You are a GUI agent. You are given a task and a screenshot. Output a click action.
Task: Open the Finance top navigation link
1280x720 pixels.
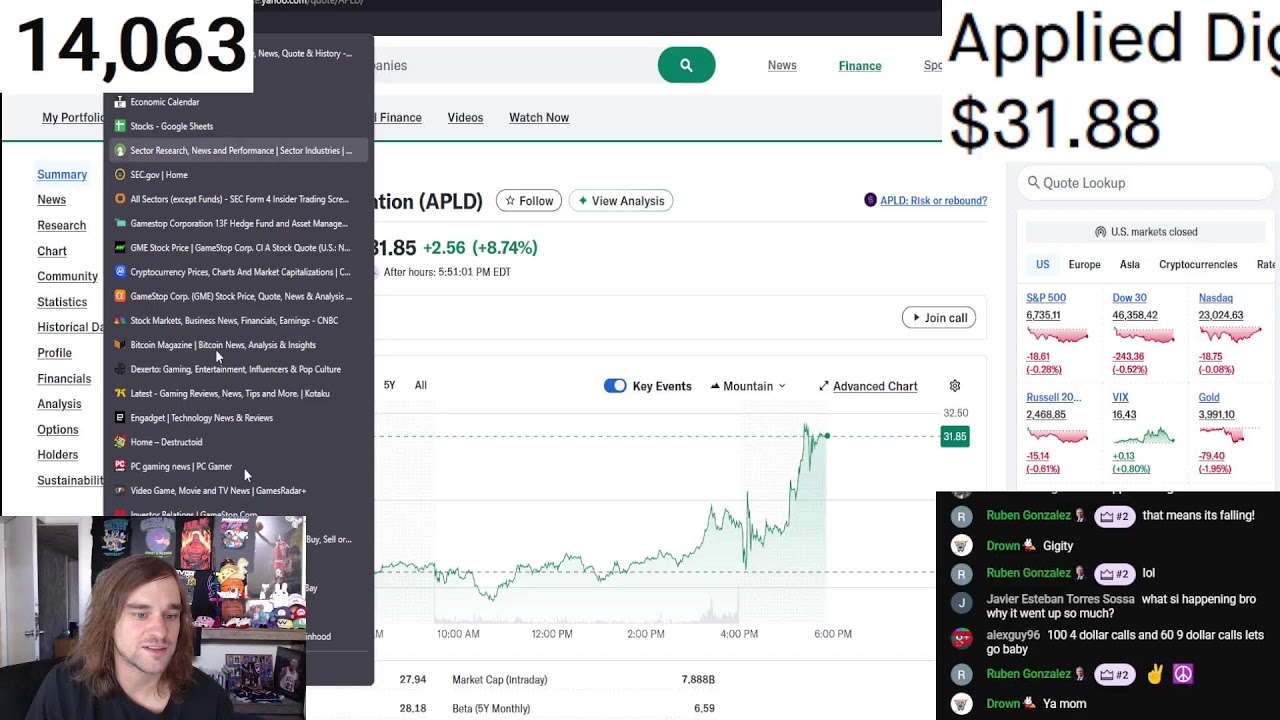coord(860,66)
